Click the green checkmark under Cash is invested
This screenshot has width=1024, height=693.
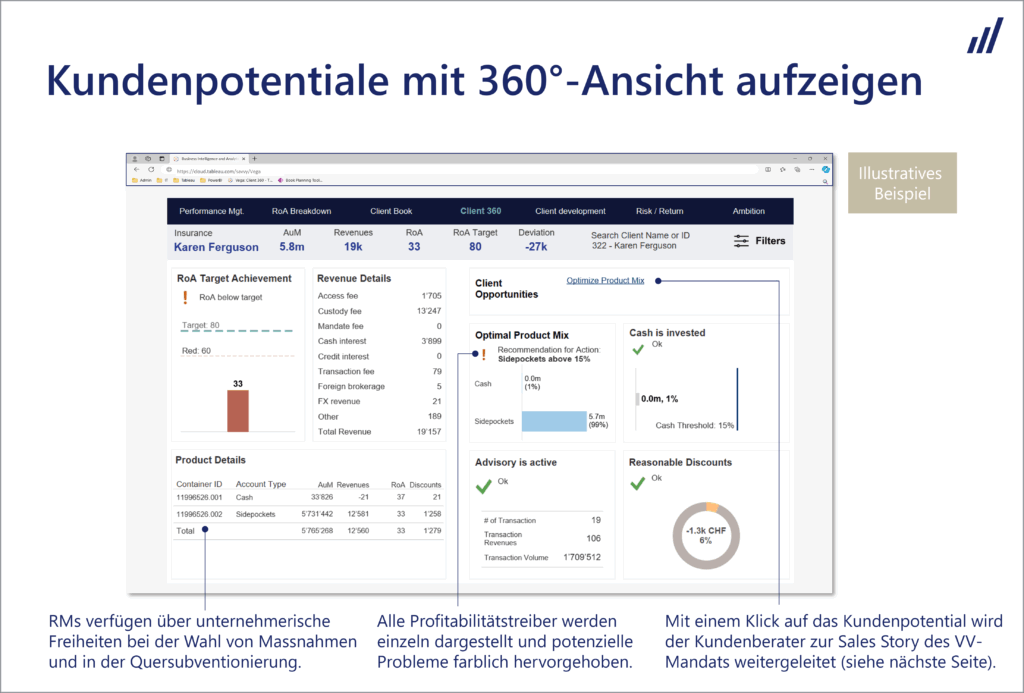pos(638,349)
